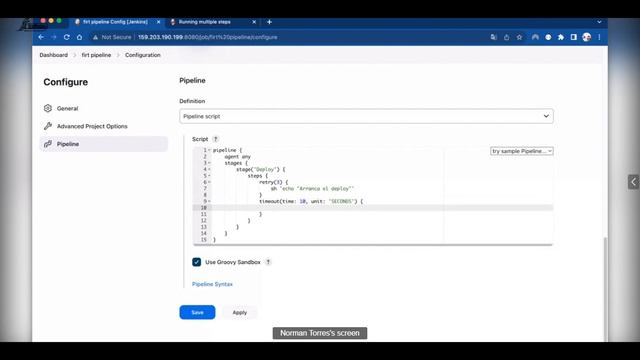Click the Configuration breadcrumb
The width and height of the screenshot is (640, 360).
pyautogui.click(x=143, y=55)
